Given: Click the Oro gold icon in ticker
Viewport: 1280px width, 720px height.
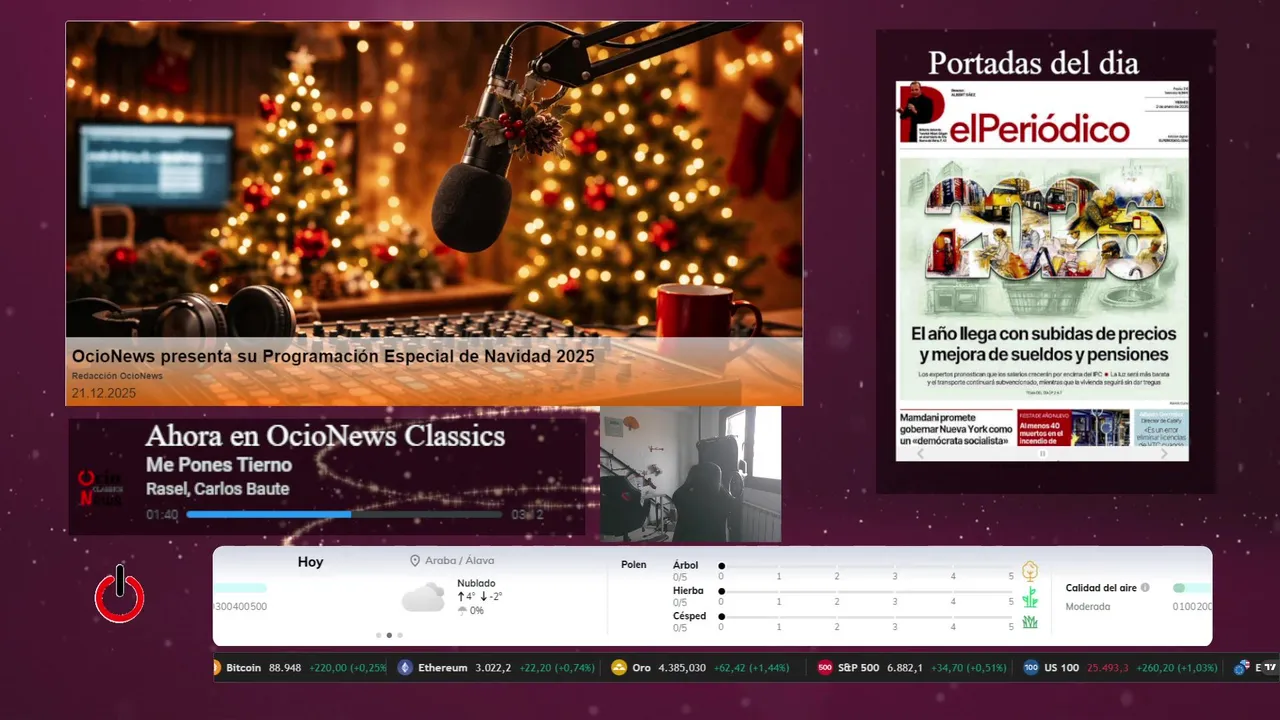Looking at the screenshot, I should [x=619, y=668].
